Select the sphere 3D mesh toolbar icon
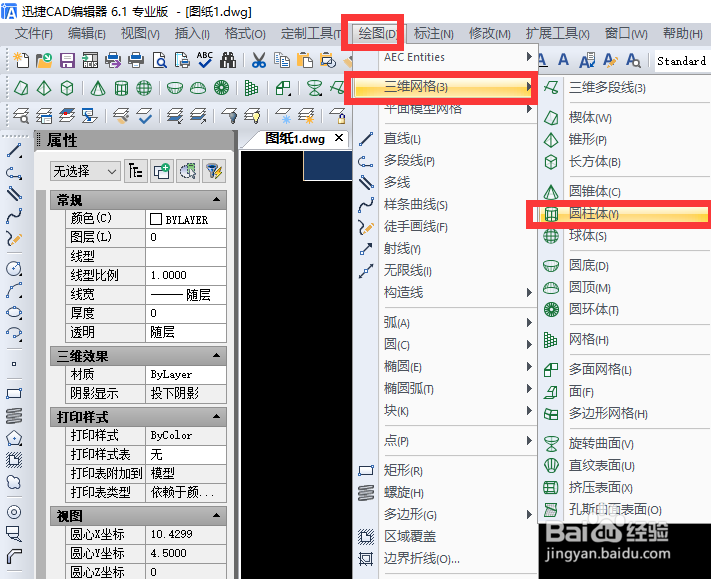Viewport: 711px width, 579px height. pyautogui.click(x=144, y=88)
